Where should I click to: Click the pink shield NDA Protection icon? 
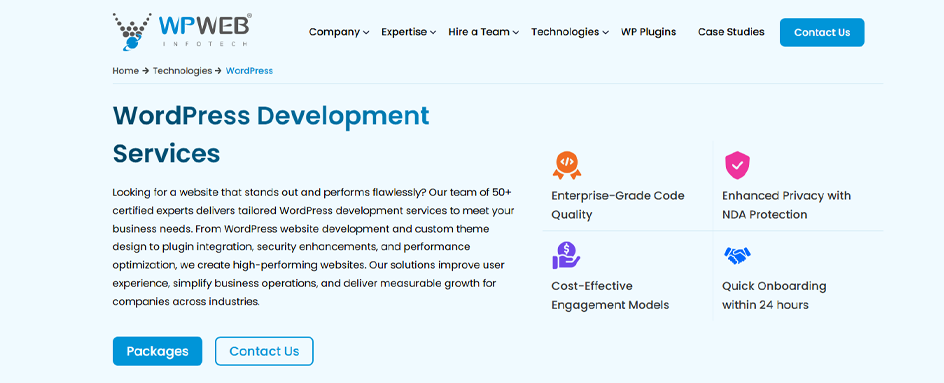coord(737,166)
